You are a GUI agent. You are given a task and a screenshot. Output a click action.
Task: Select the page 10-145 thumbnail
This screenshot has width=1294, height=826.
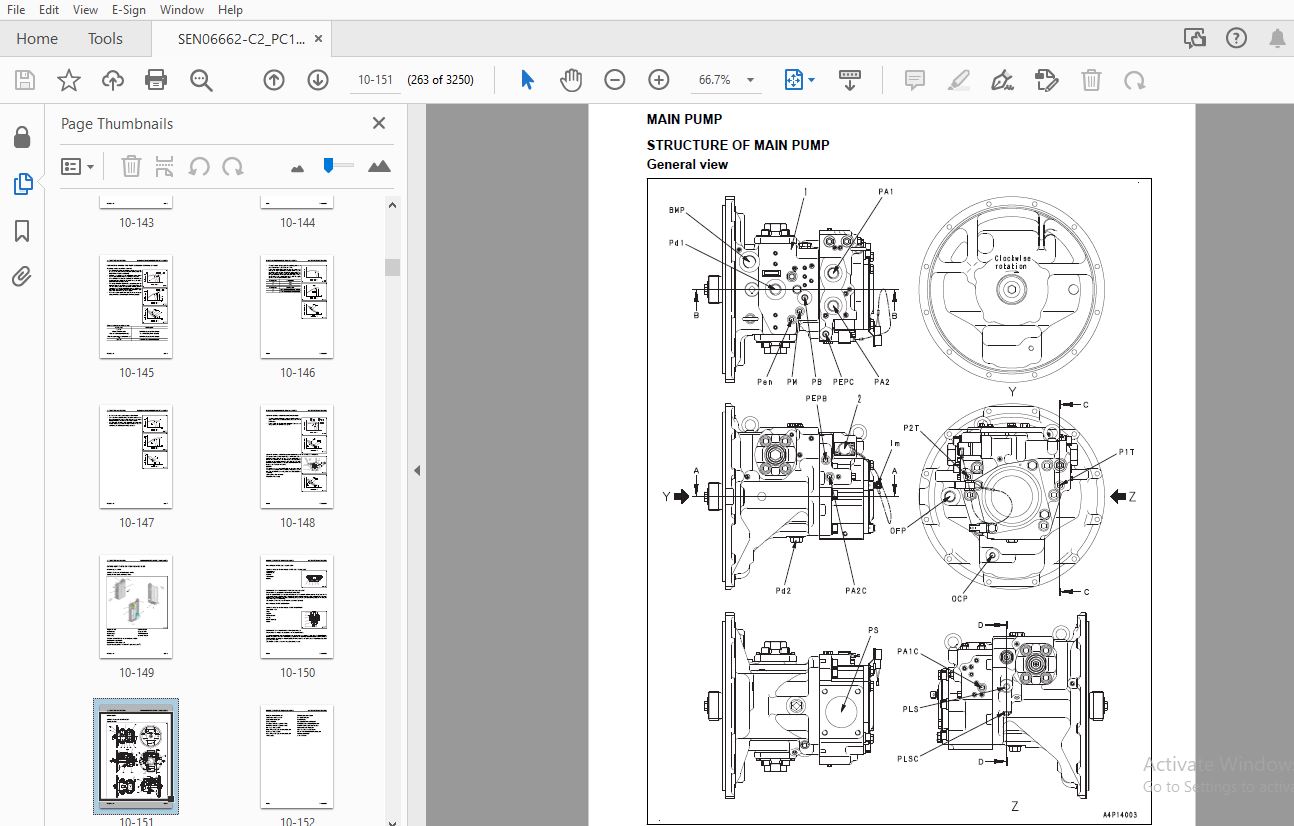[136, 306]
